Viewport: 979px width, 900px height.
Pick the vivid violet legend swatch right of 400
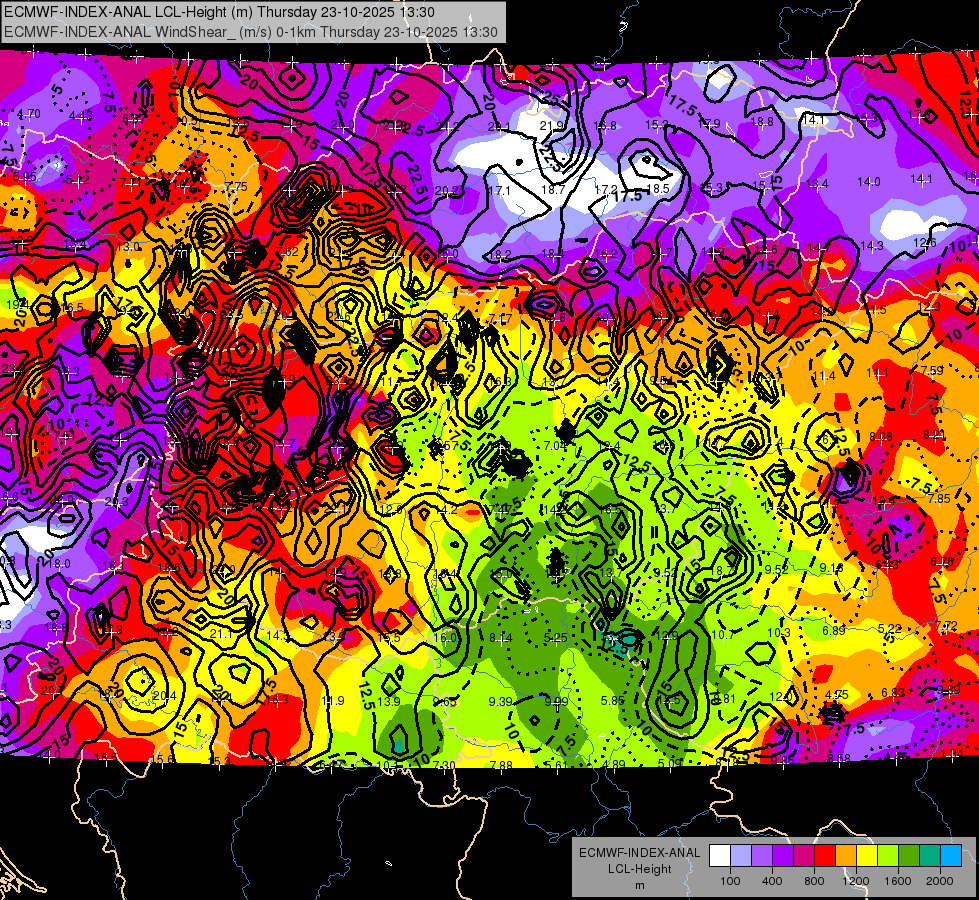click(x=784, y=856)
